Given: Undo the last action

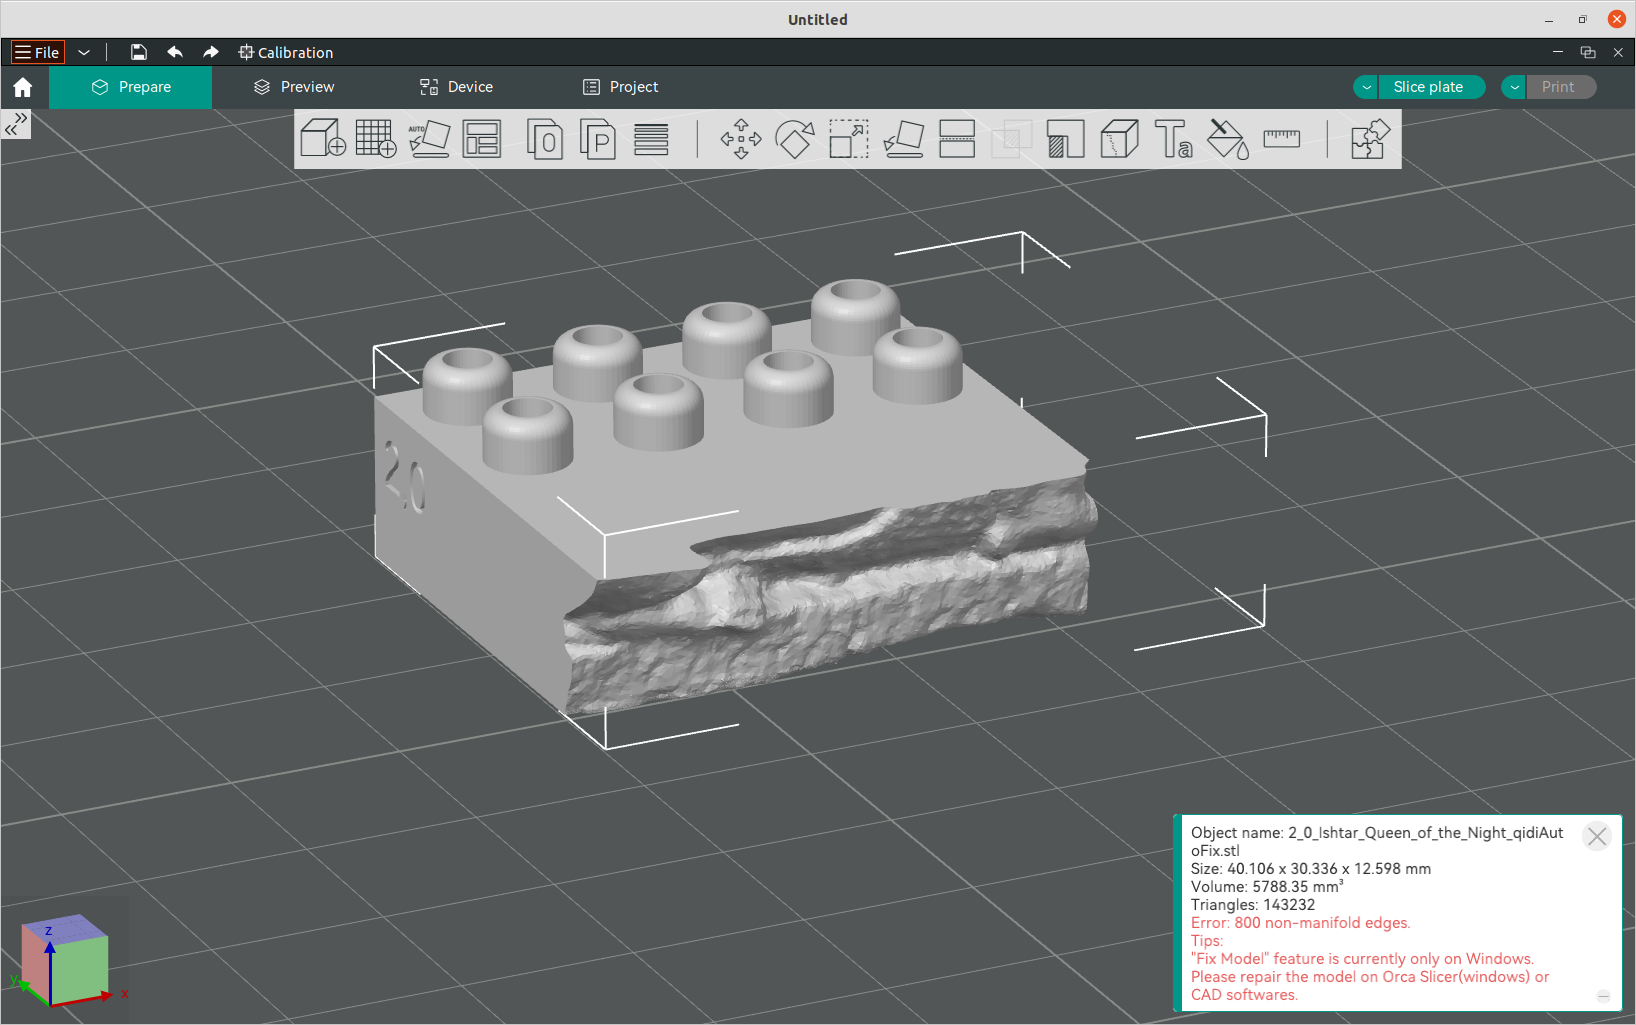Looking at the screenshot, I should click(x=175, y=52).
